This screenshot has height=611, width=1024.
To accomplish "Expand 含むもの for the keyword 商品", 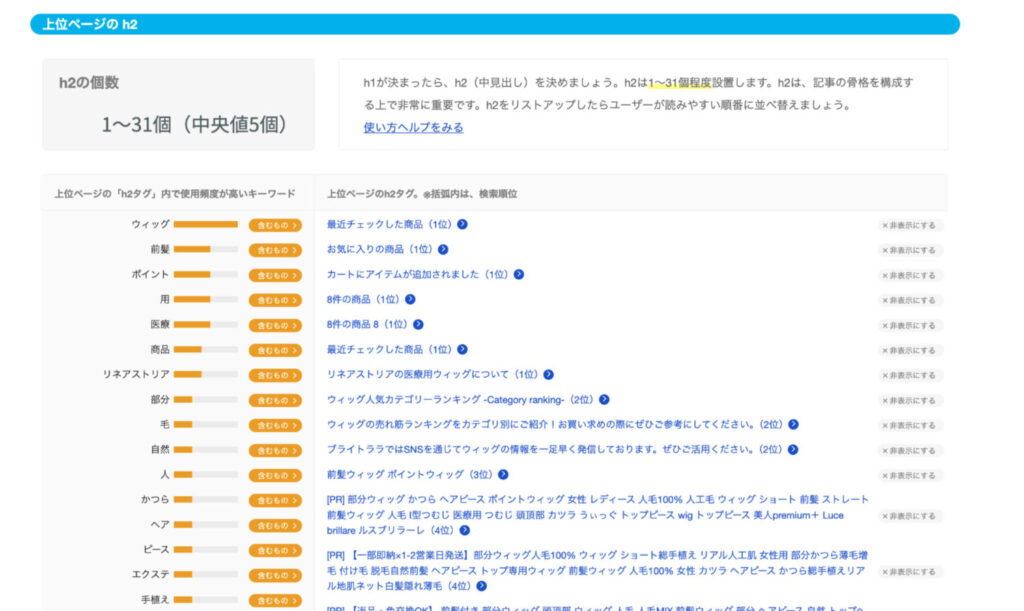I will 275,351.
